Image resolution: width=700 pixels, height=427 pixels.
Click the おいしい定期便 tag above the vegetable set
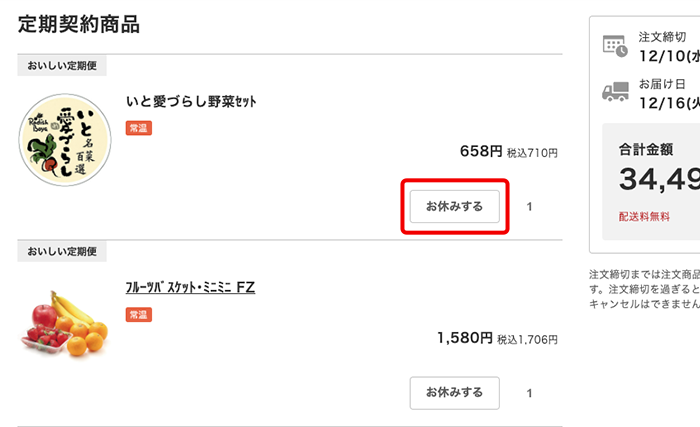[62, 66]
